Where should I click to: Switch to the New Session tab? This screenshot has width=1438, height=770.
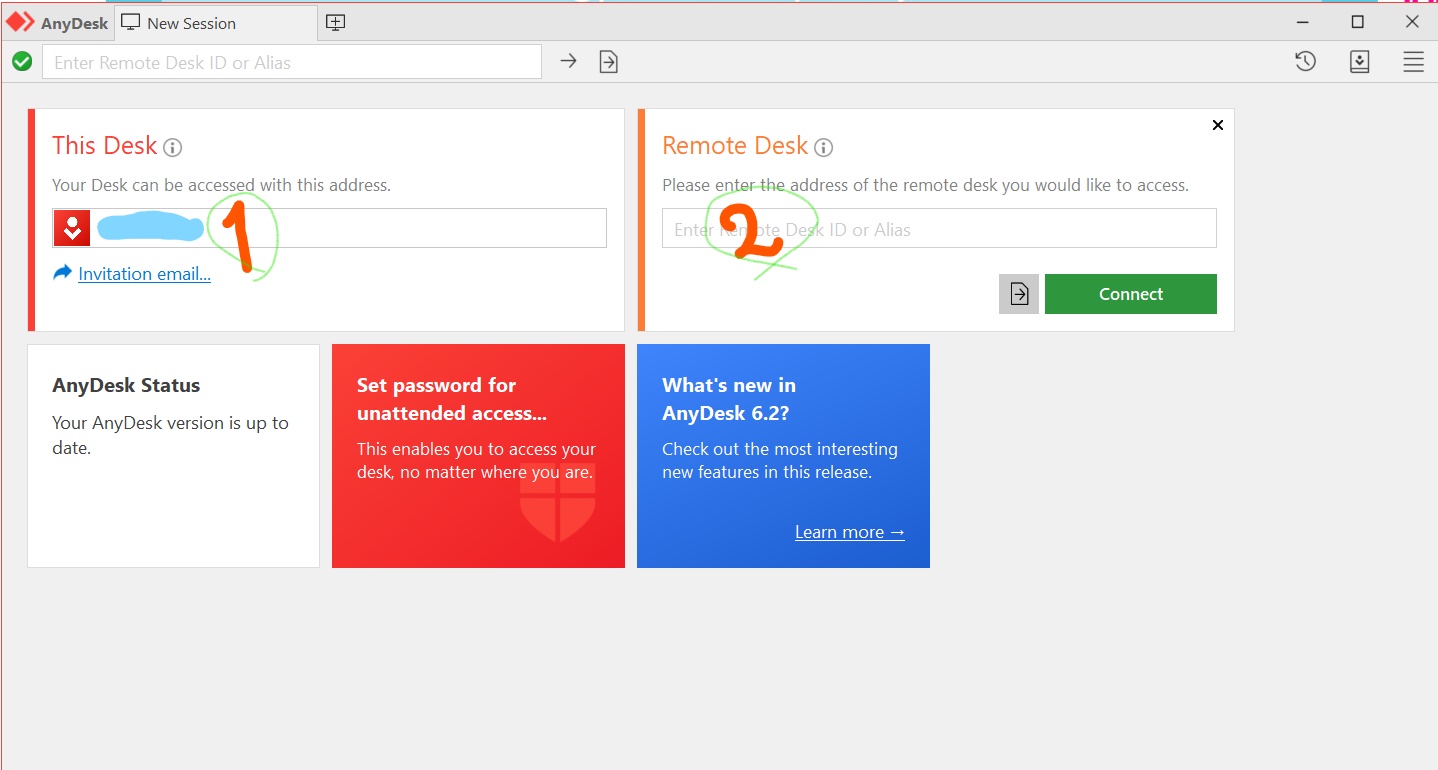tap(216, 23)
